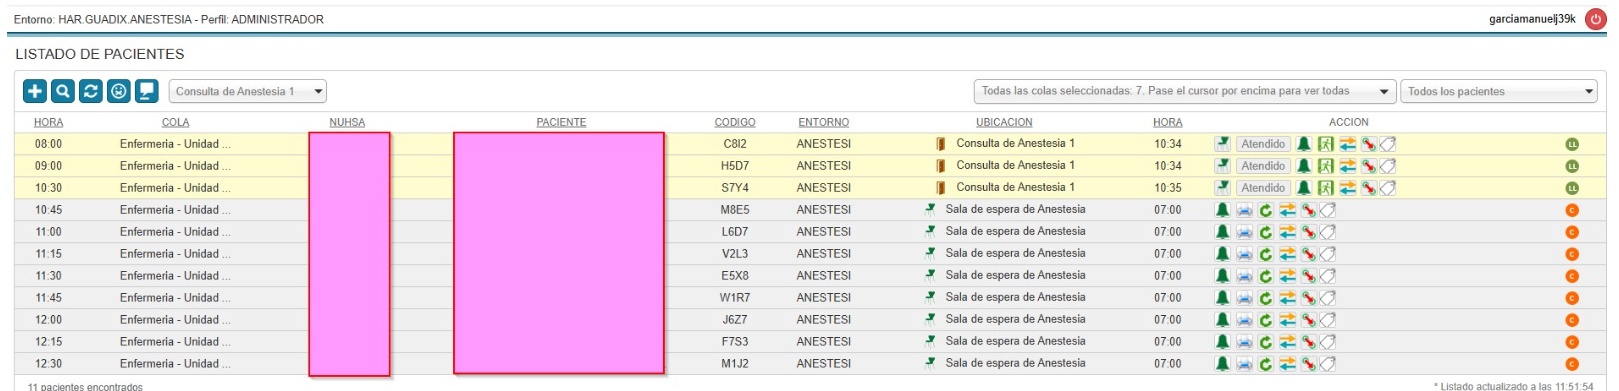Click Atendido button for patient S7Y4

(1263, 188)
